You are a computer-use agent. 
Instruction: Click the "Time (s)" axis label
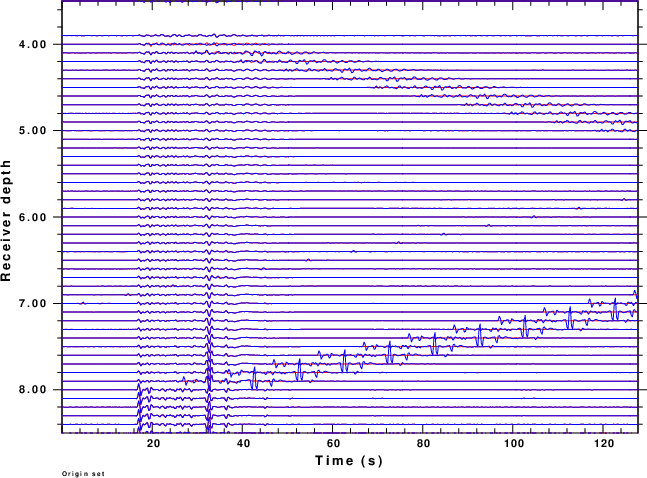pos(349,461)
